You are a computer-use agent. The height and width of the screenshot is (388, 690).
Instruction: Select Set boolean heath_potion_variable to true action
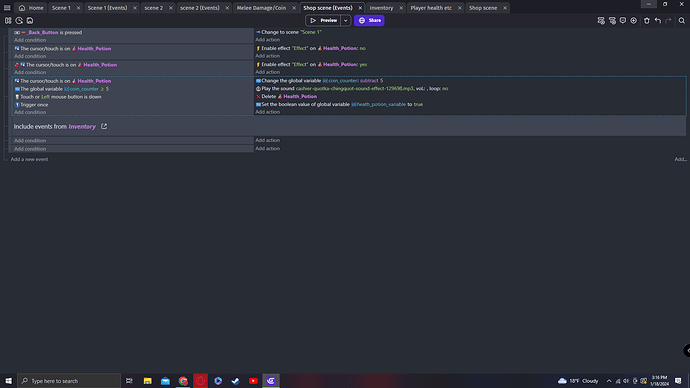pyautogui.click(x=339, y=104)
